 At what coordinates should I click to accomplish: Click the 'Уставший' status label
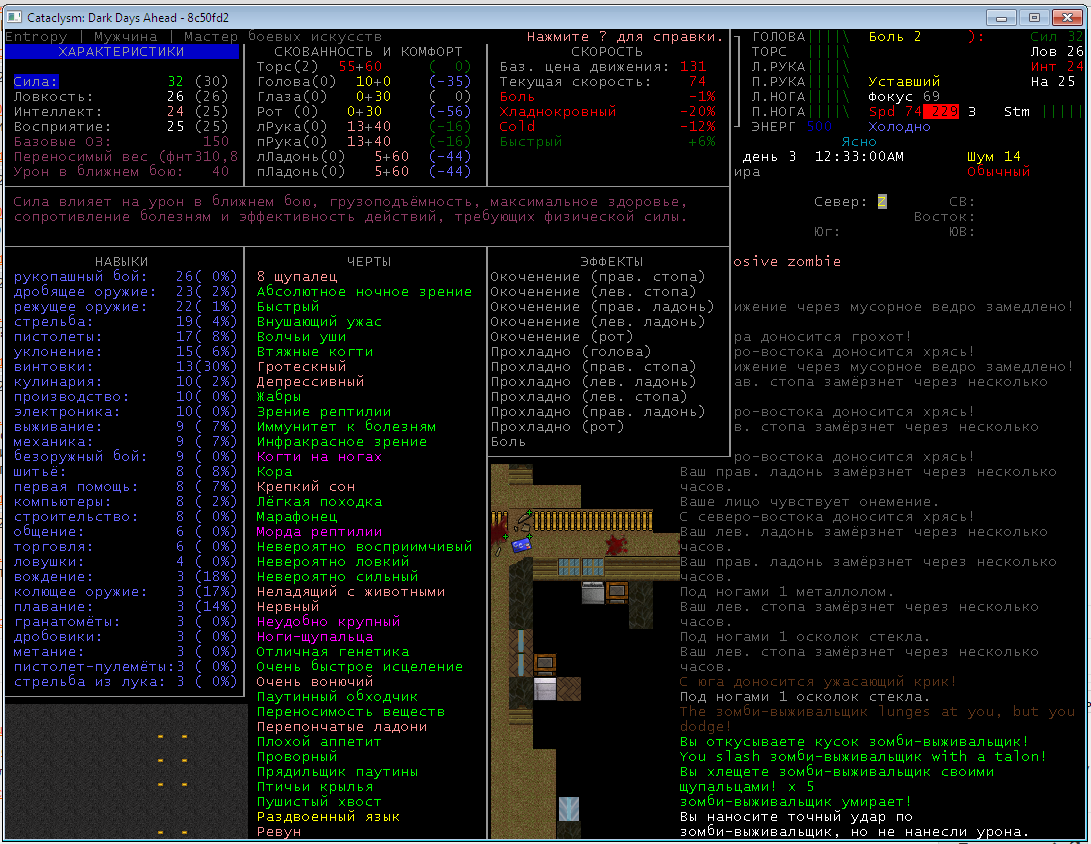point(904,81)
